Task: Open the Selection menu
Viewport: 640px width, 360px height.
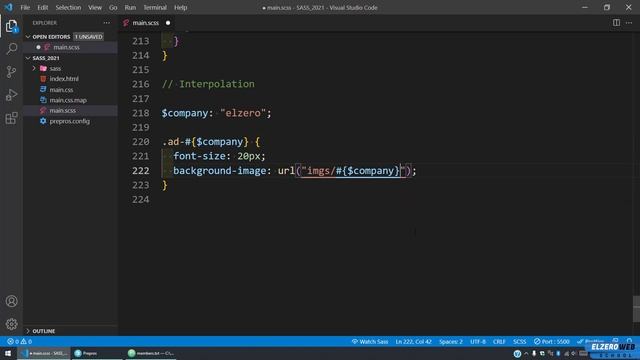Action: click(68, 7)
